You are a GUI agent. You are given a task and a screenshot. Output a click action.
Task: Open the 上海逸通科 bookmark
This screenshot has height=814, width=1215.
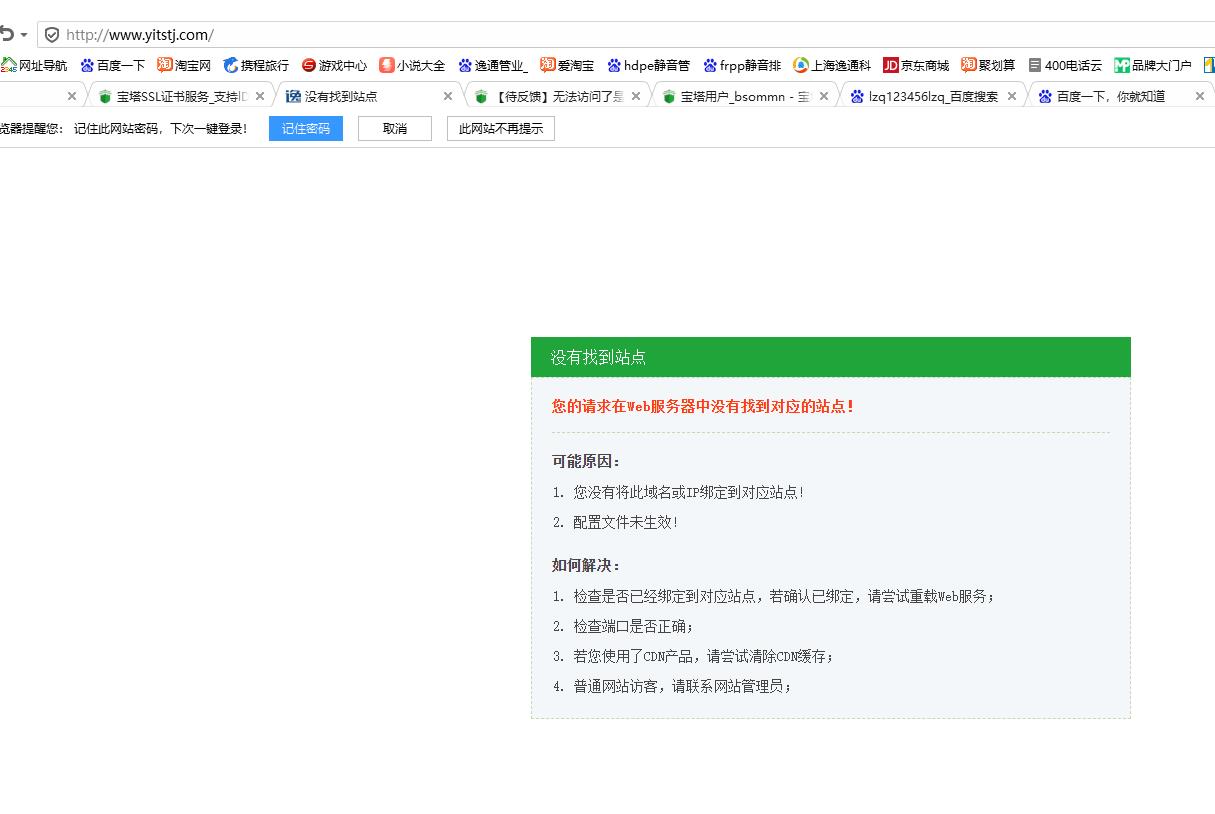tap(832, 65)
